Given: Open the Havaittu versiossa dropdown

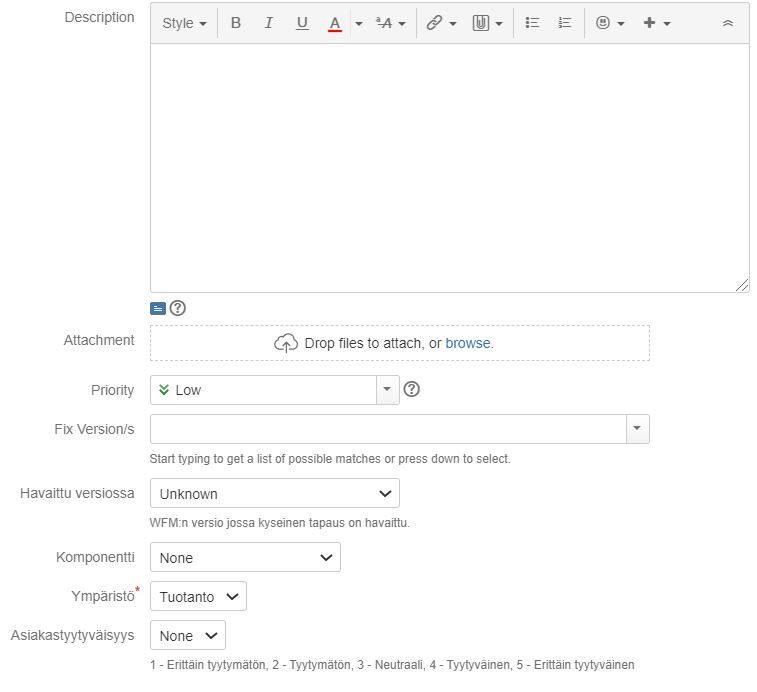Looking at the screenshot, I should (275, 494).
